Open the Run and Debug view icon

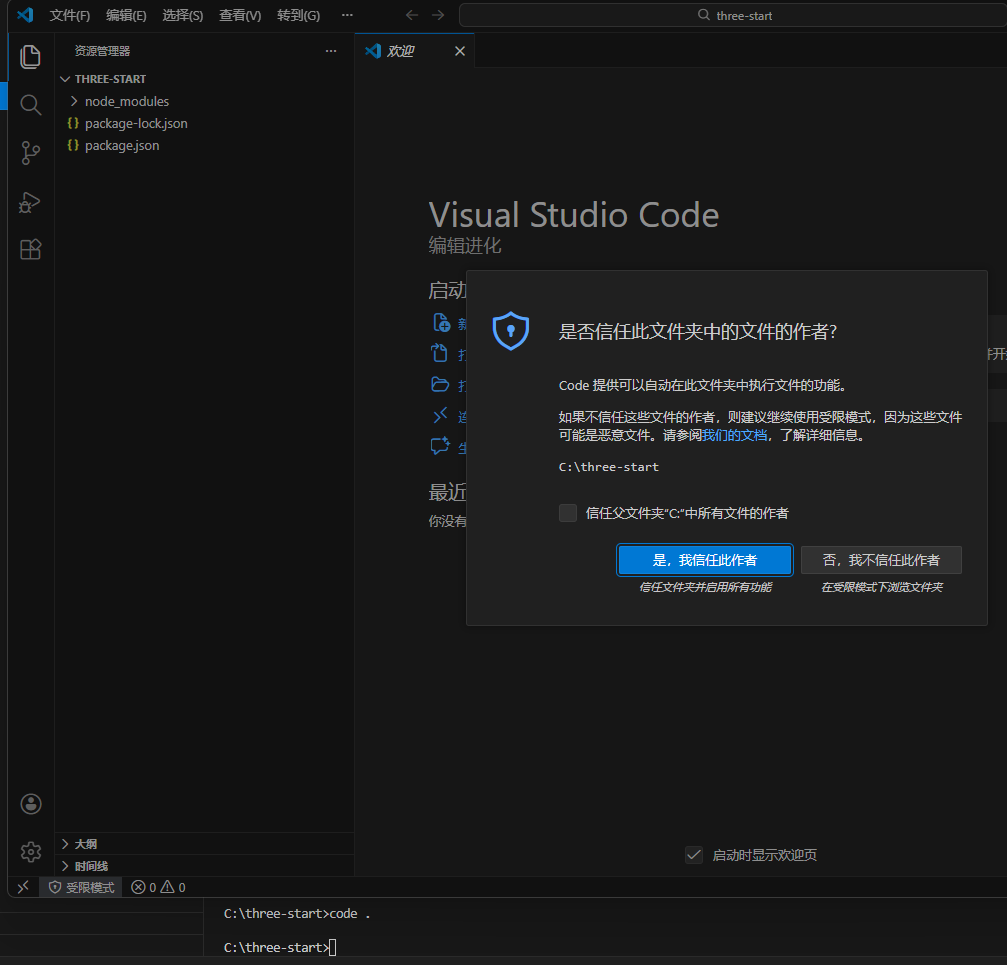30,202
